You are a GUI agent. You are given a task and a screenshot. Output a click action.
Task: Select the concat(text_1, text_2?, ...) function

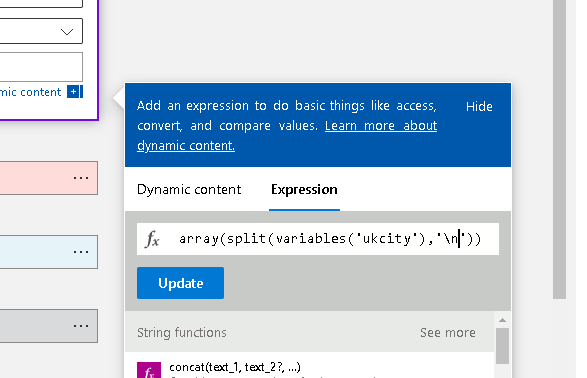pos(235,367)
